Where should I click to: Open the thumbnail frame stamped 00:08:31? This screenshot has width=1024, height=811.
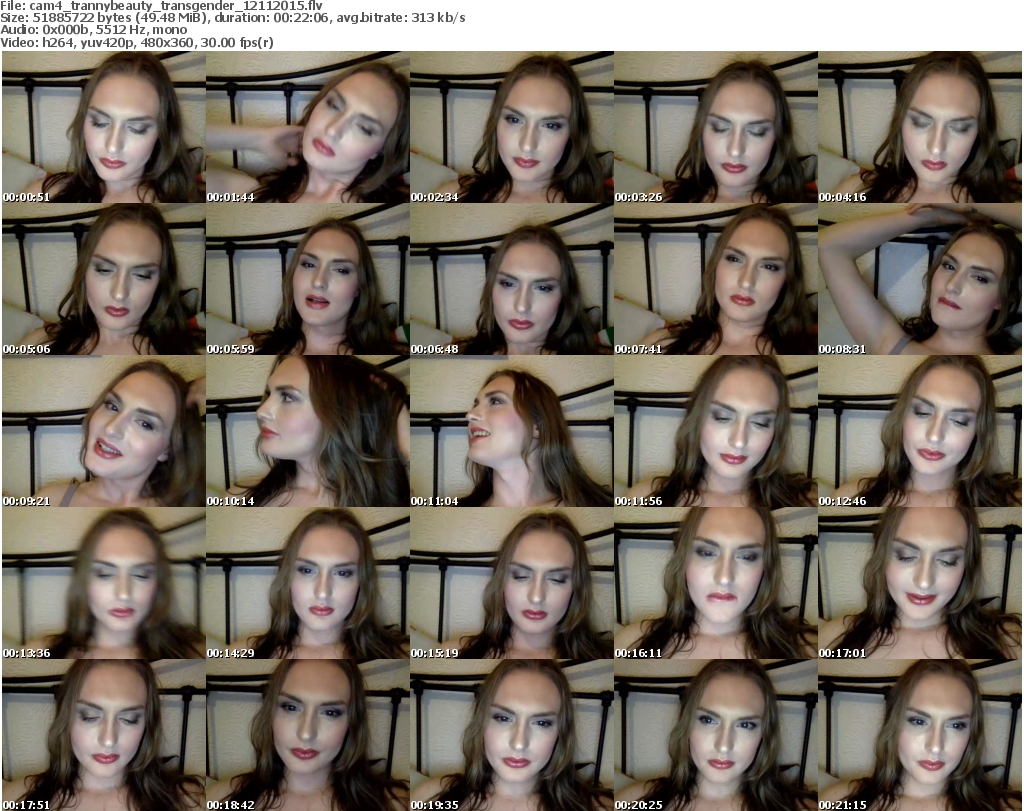pos(920,279)
